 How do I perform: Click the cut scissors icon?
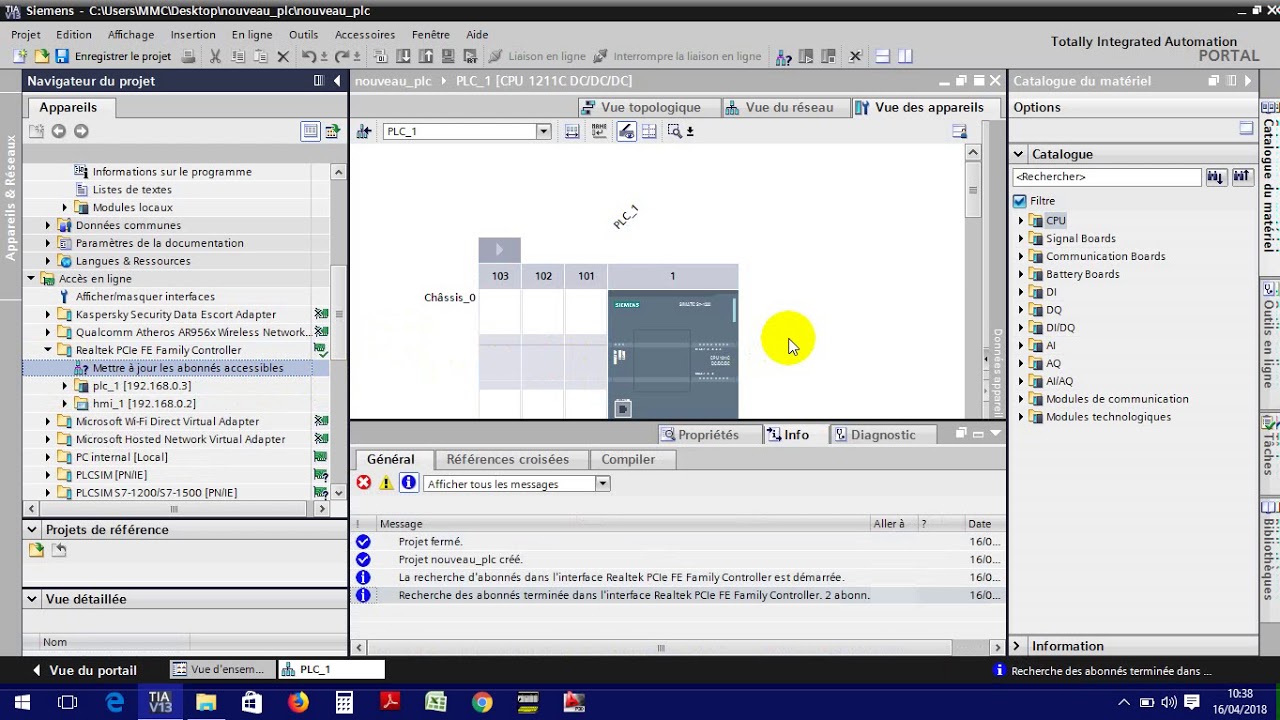pos(215,57)
